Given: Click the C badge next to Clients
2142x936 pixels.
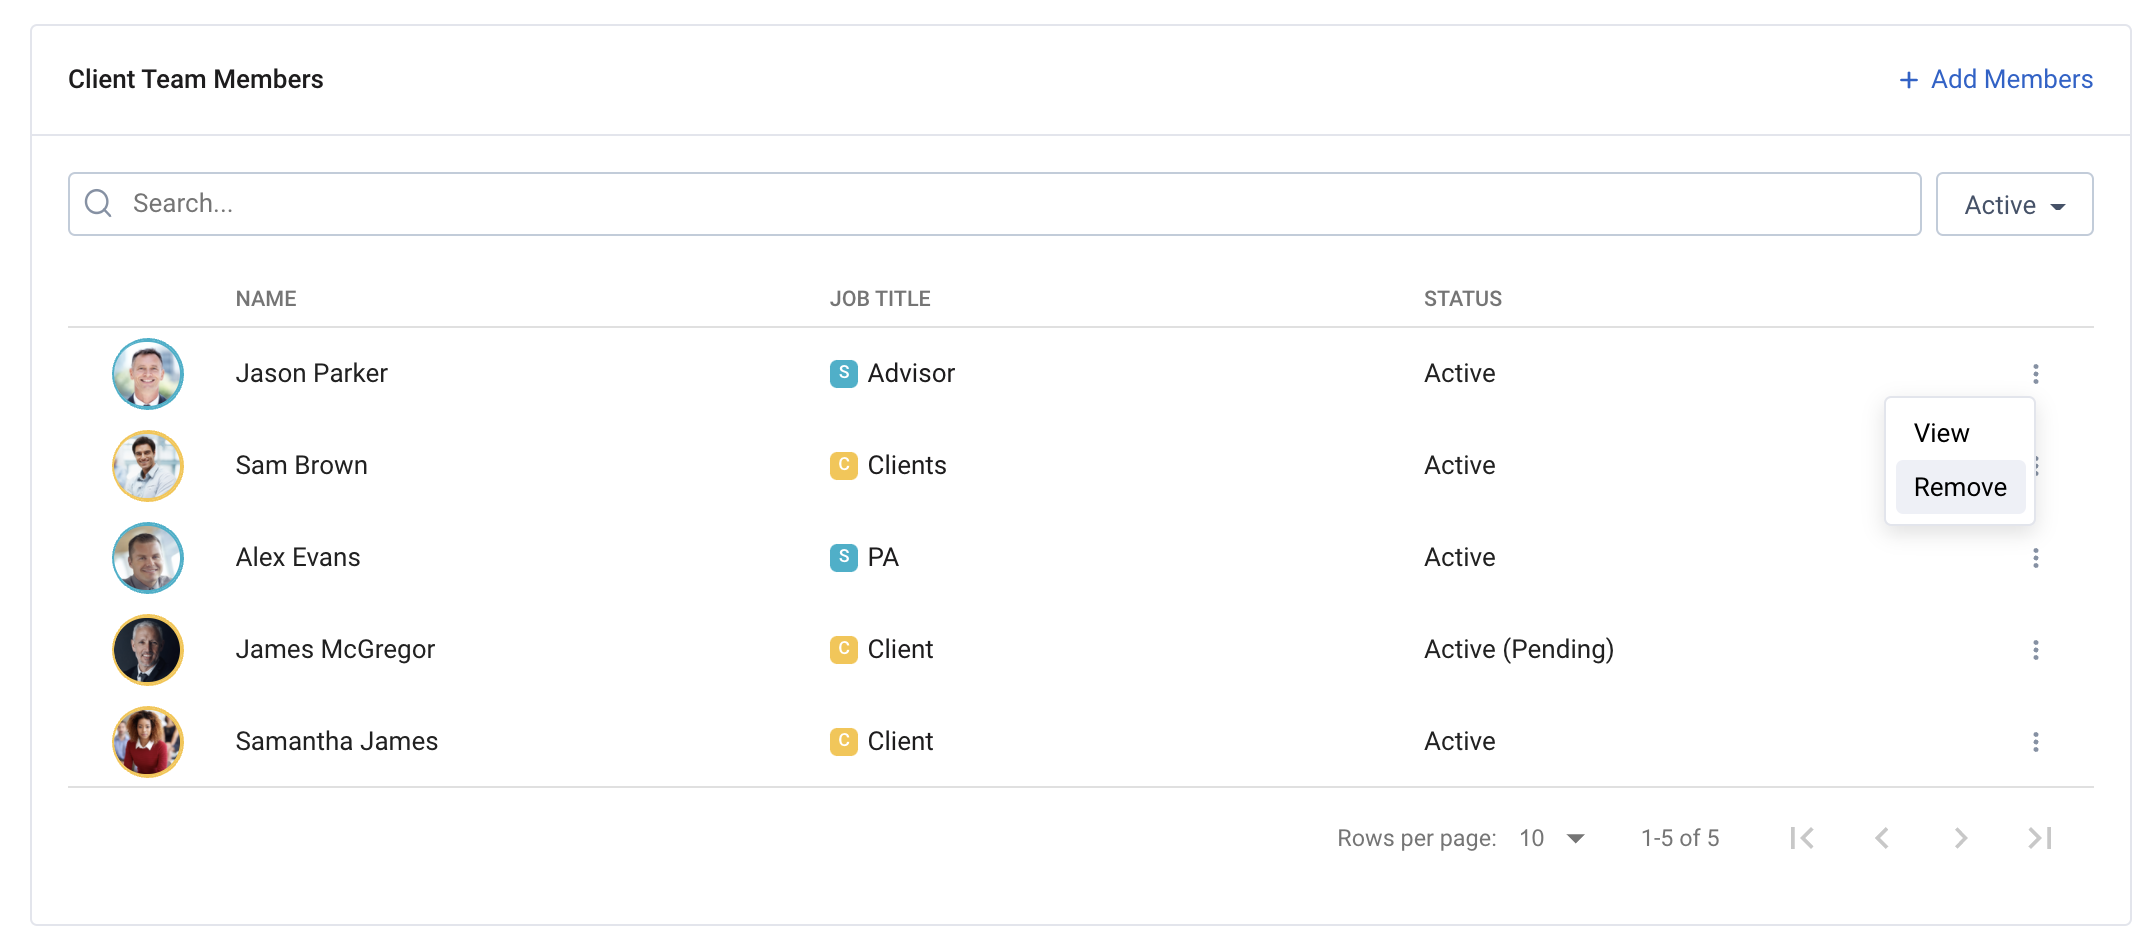Looking at the screenshot, I should [x=843, y=465].
